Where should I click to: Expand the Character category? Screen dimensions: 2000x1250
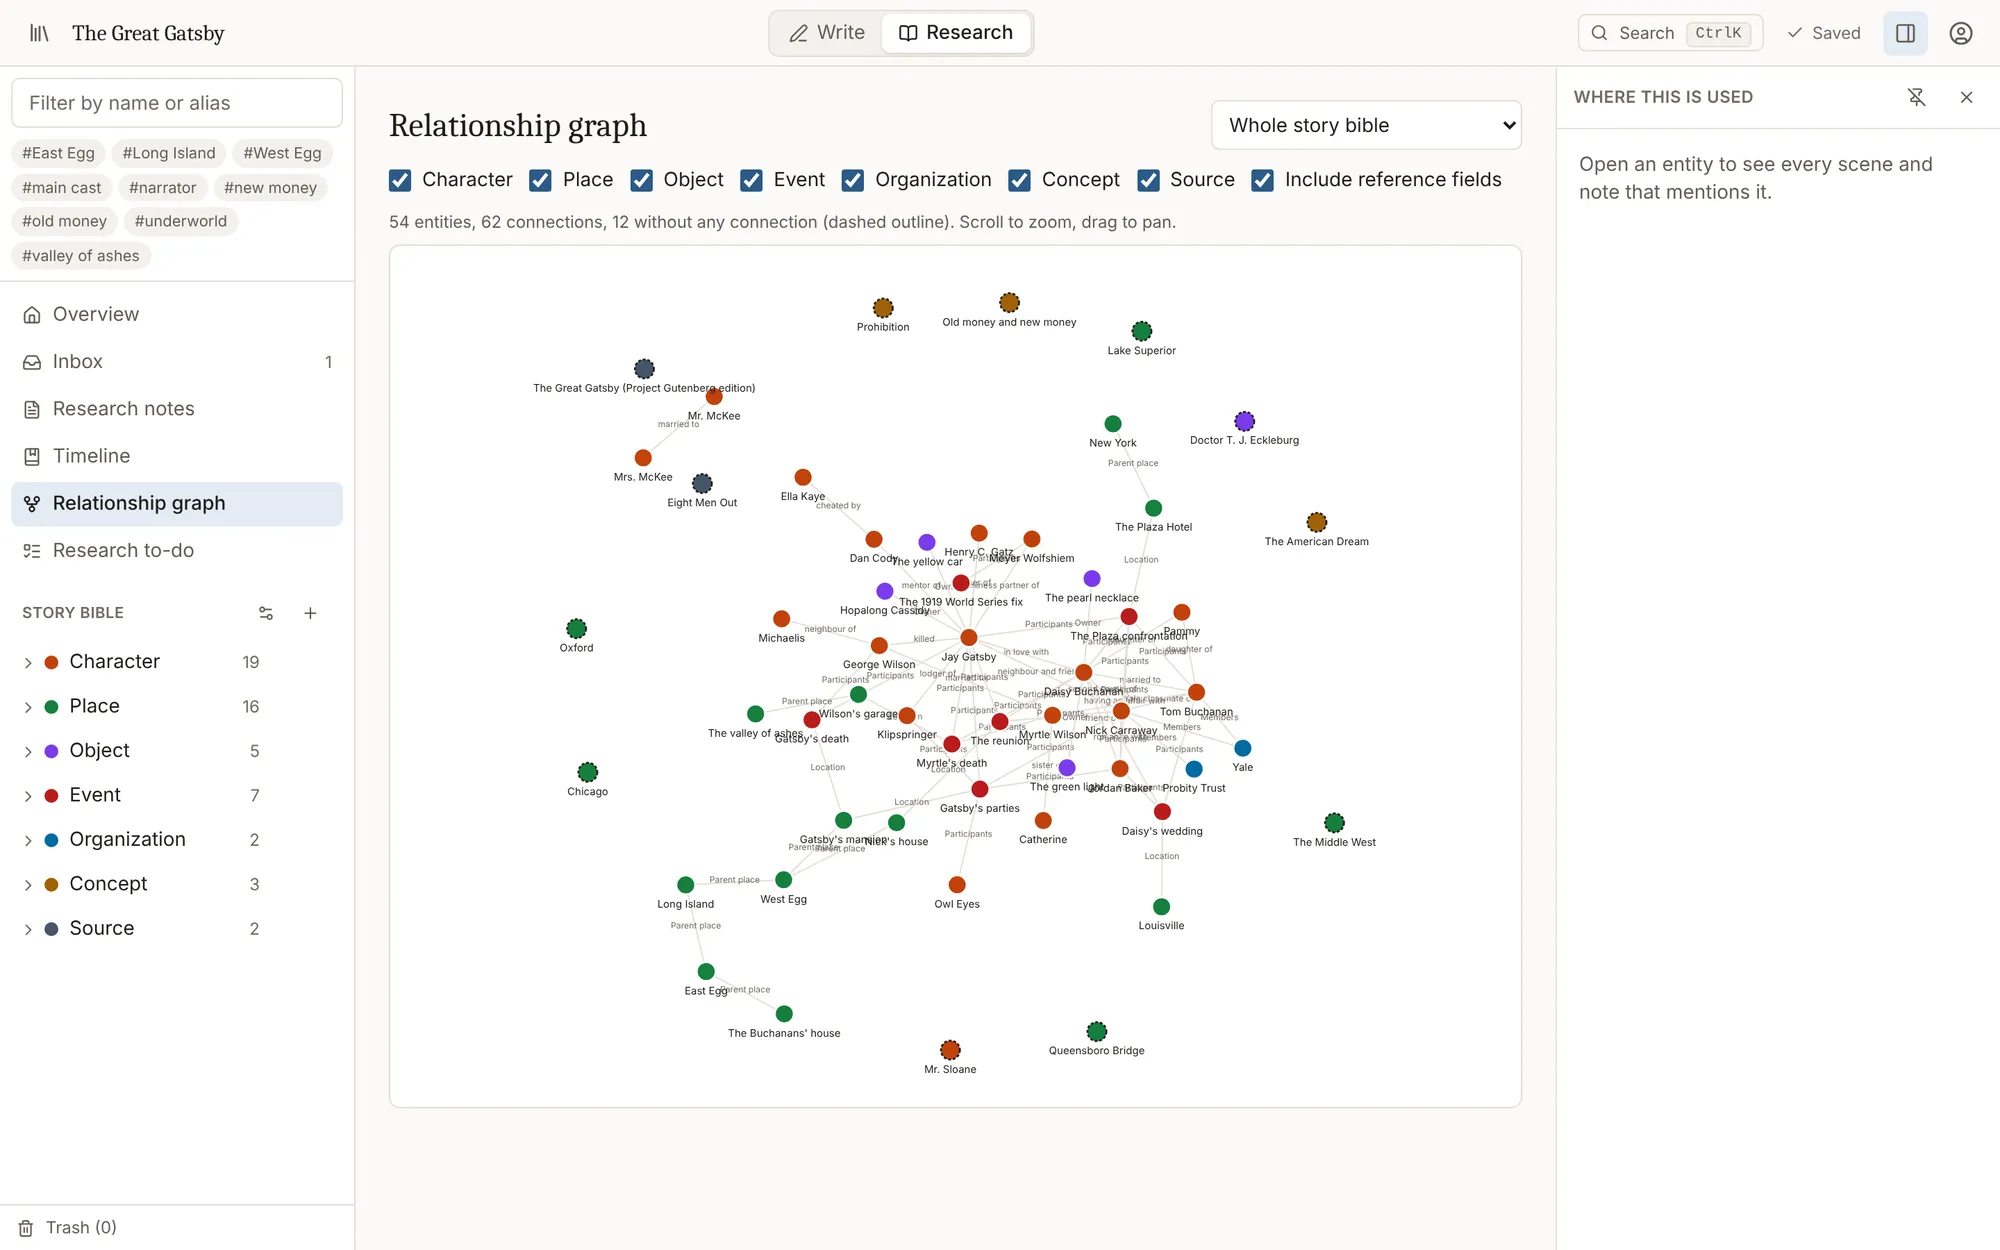pos(28,662)
